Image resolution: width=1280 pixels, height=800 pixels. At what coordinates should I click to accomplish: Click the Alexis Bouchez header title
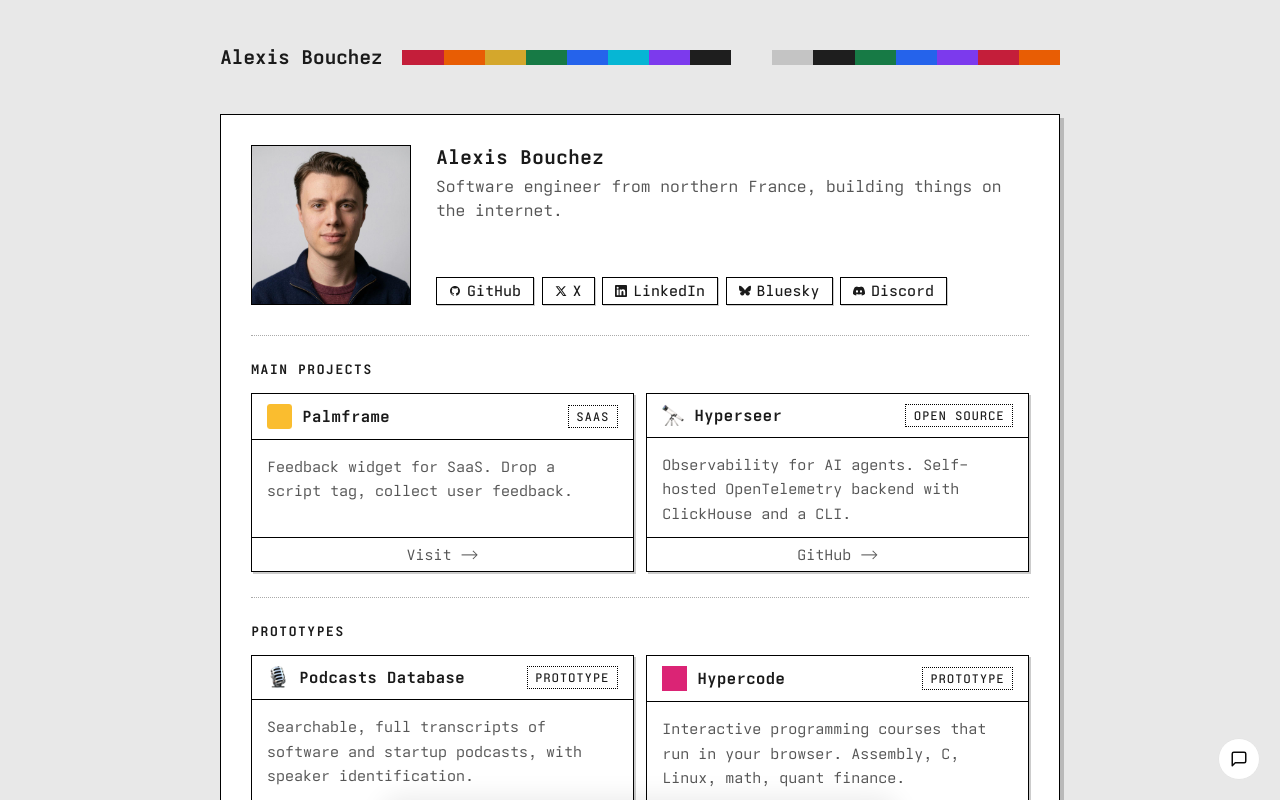point(301,58)
